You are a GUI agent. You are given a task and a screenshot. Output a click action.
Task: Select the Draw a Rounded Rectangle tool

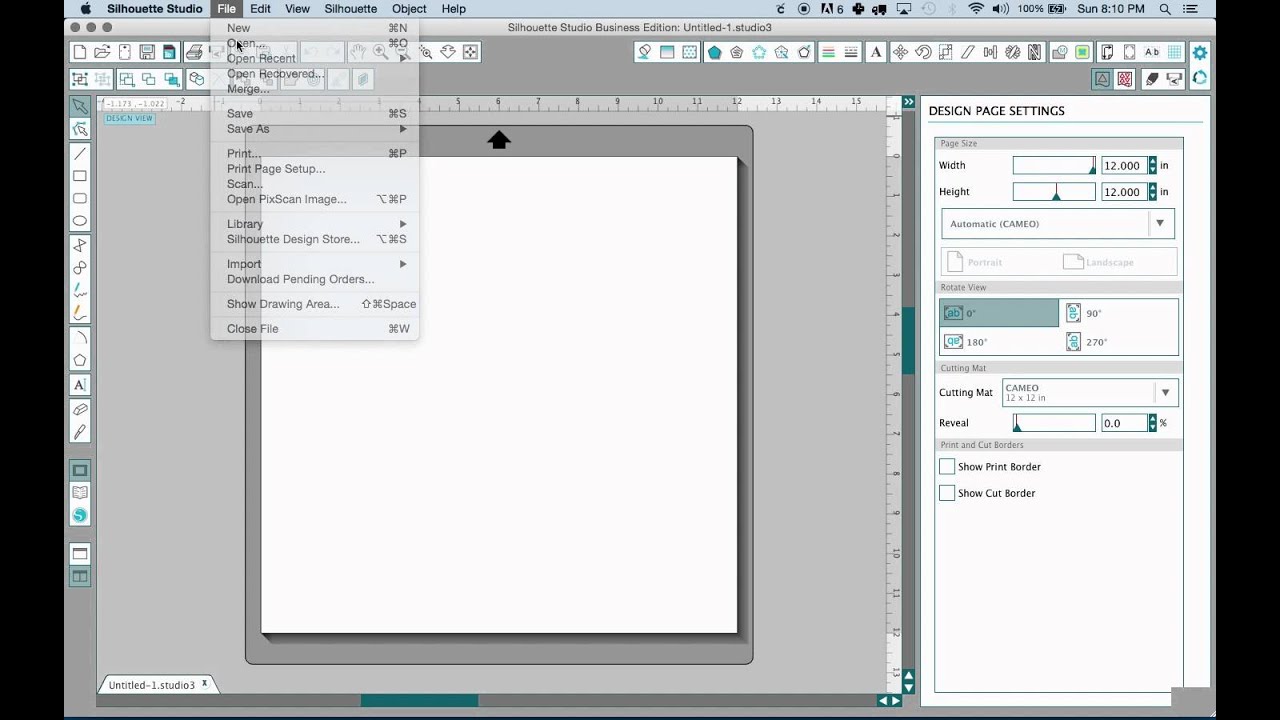tap(80, 199)
